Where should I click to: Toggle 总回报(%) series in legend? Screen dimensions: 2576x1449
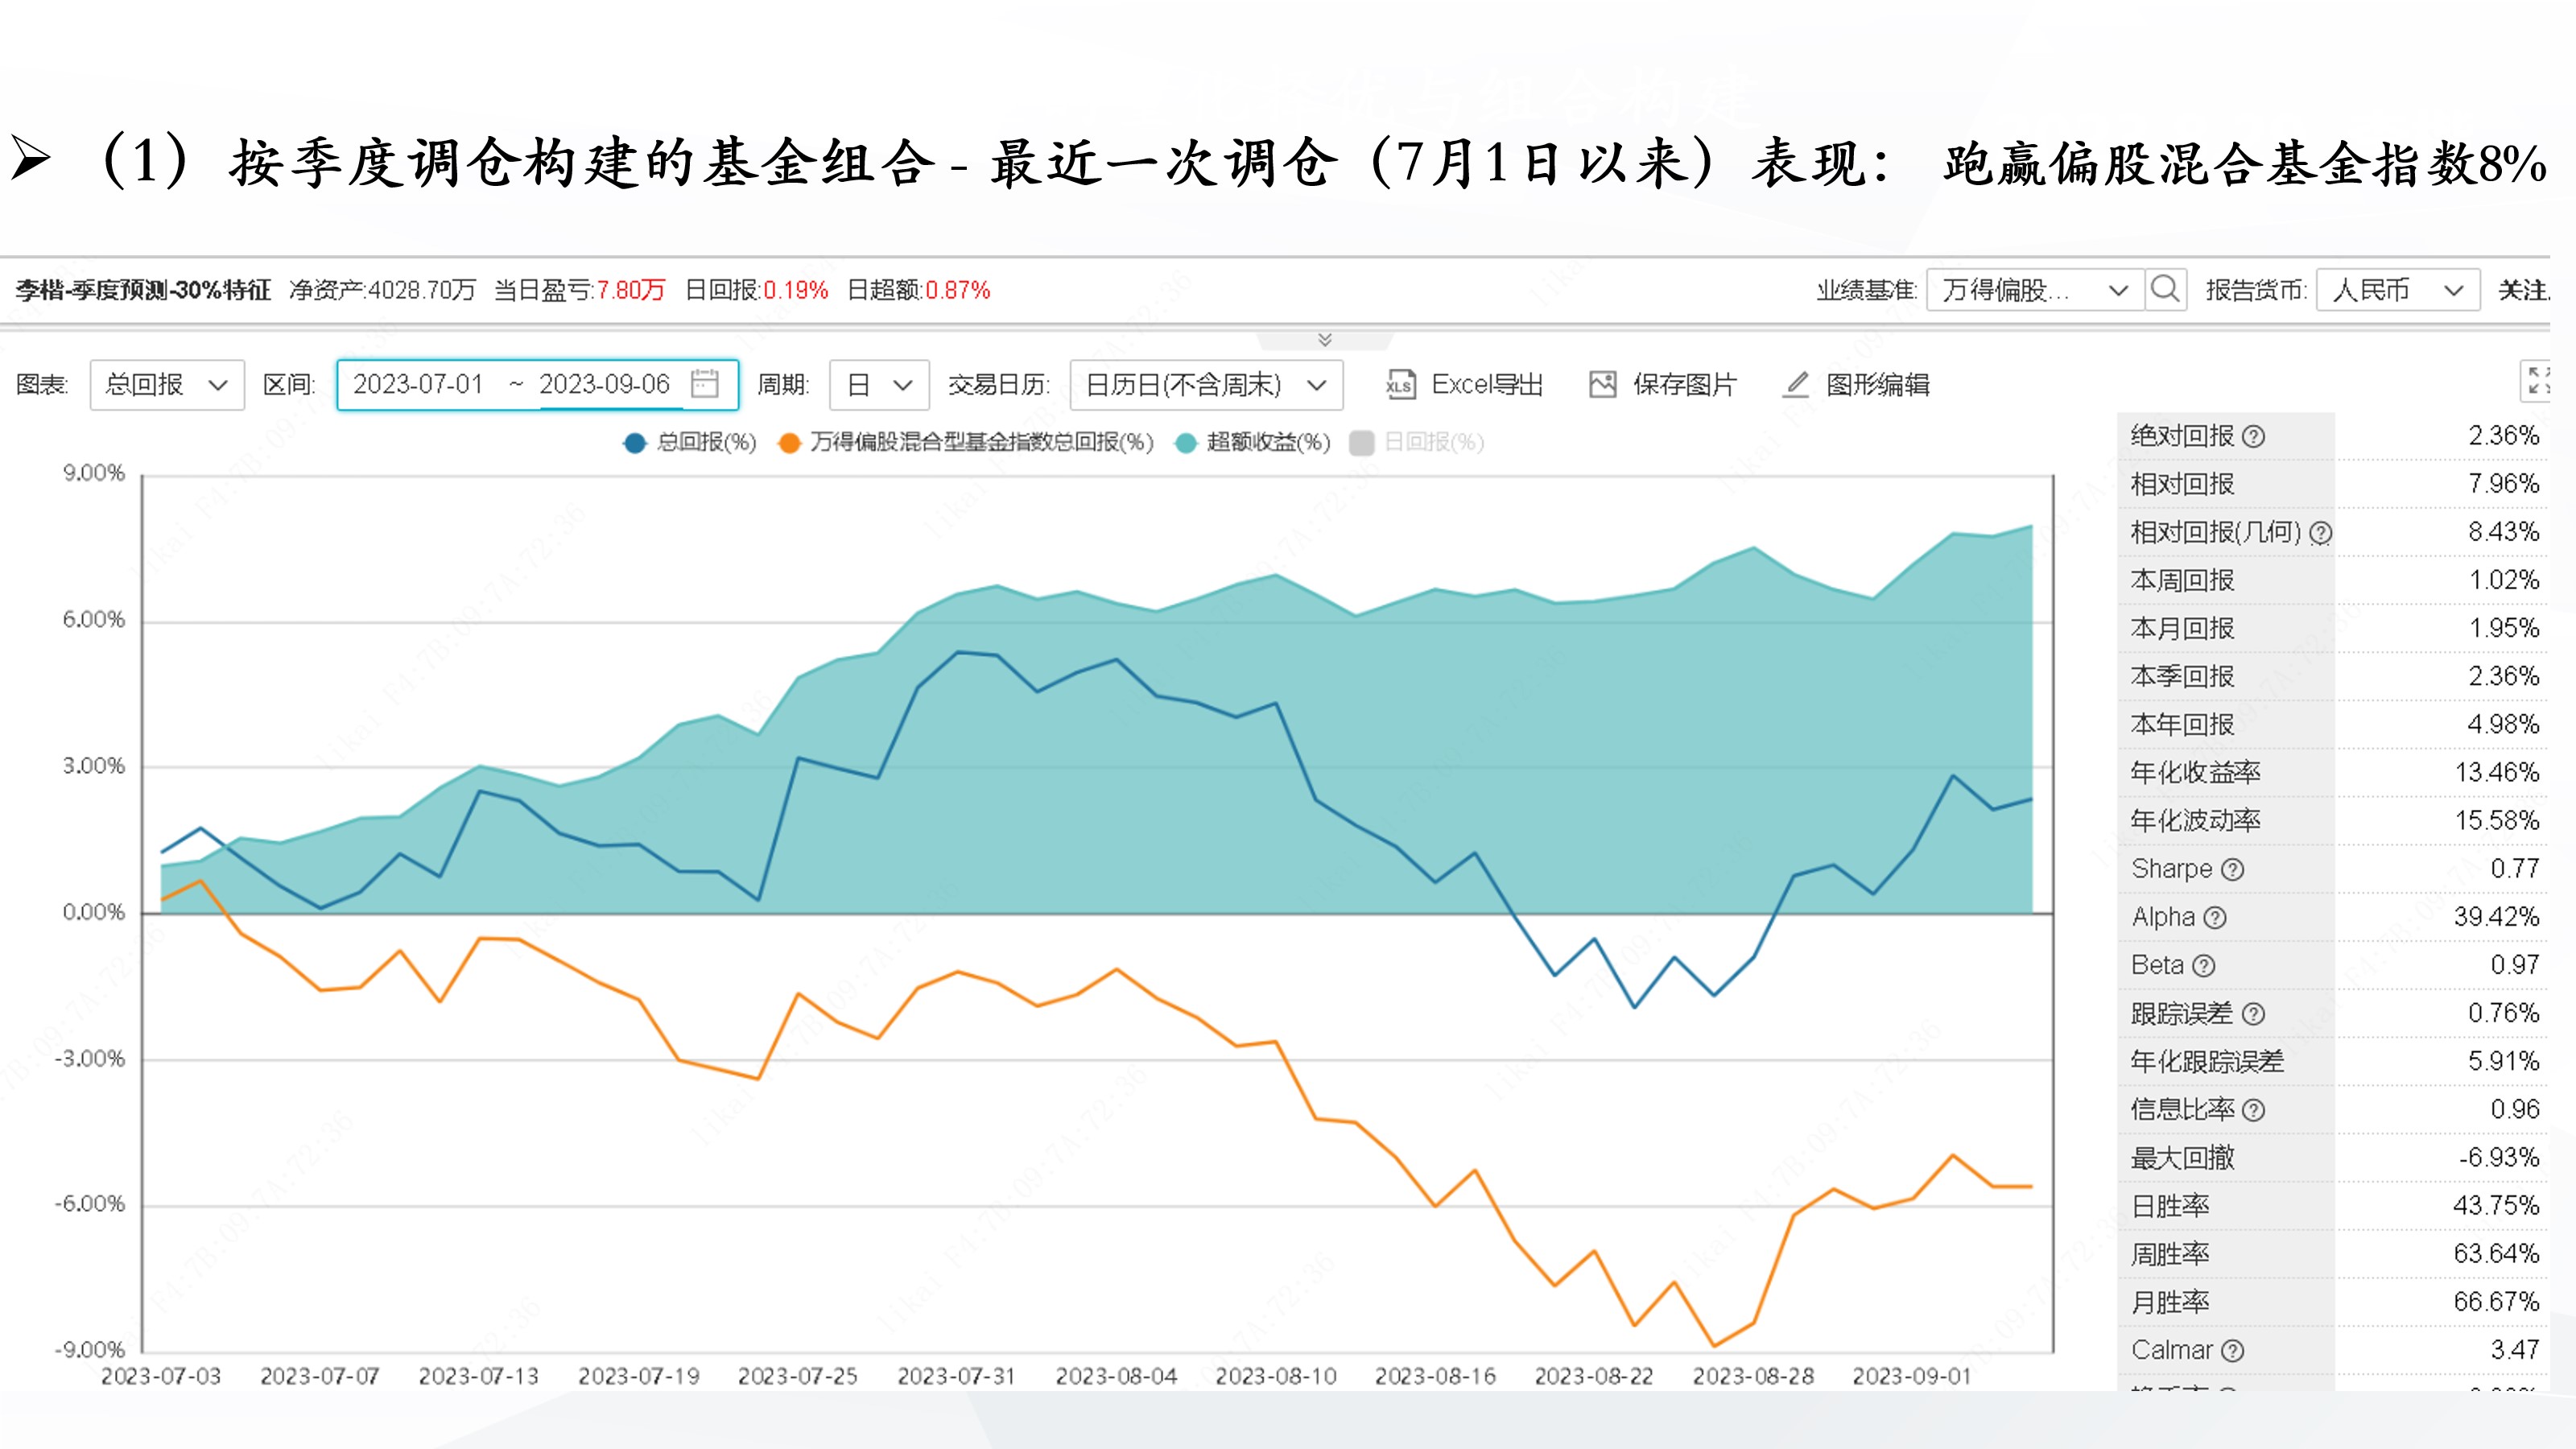690,443
